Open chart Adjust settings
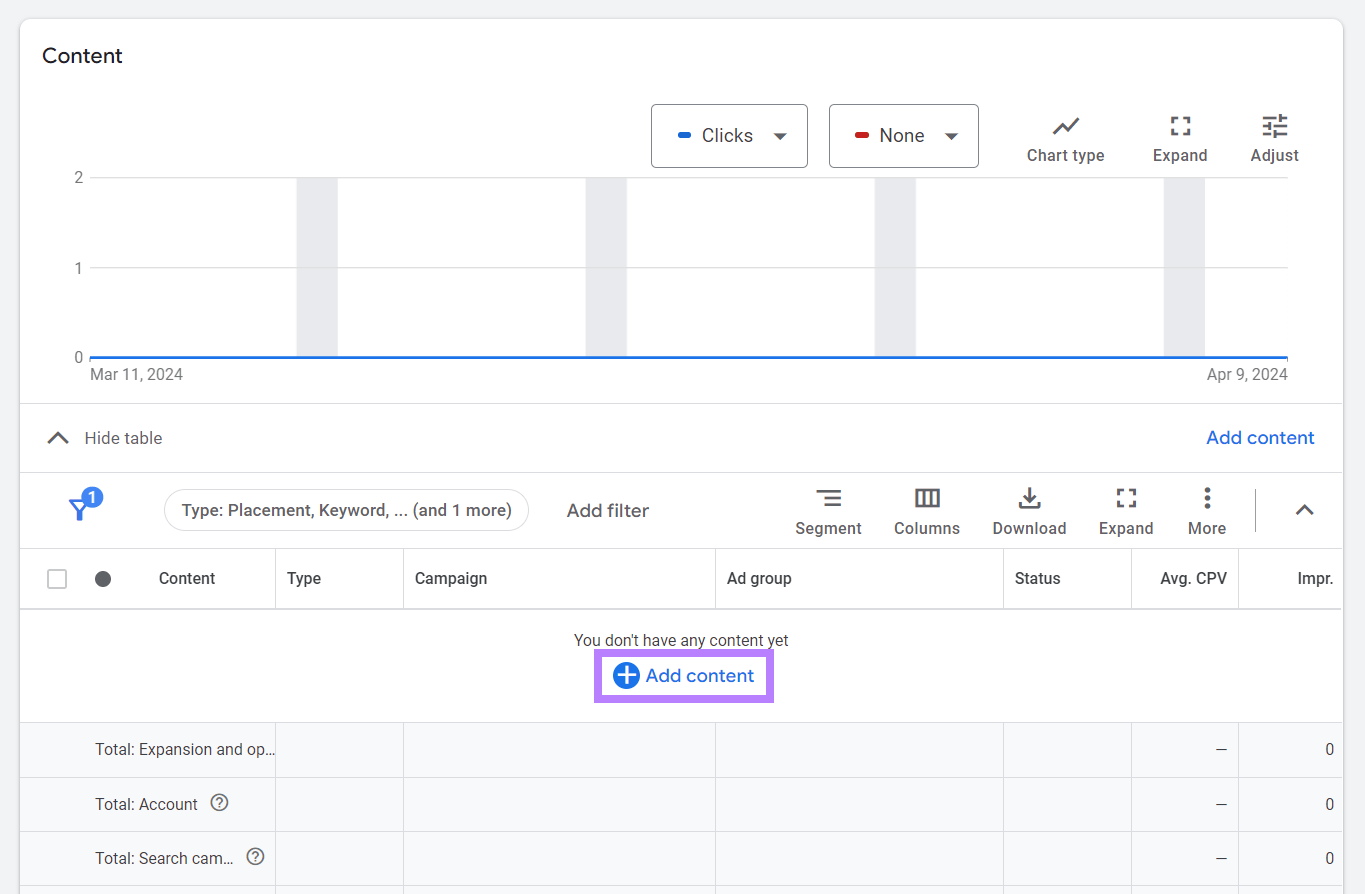The height and width of the screenshot is (894, 1365). coord(1274,137)
